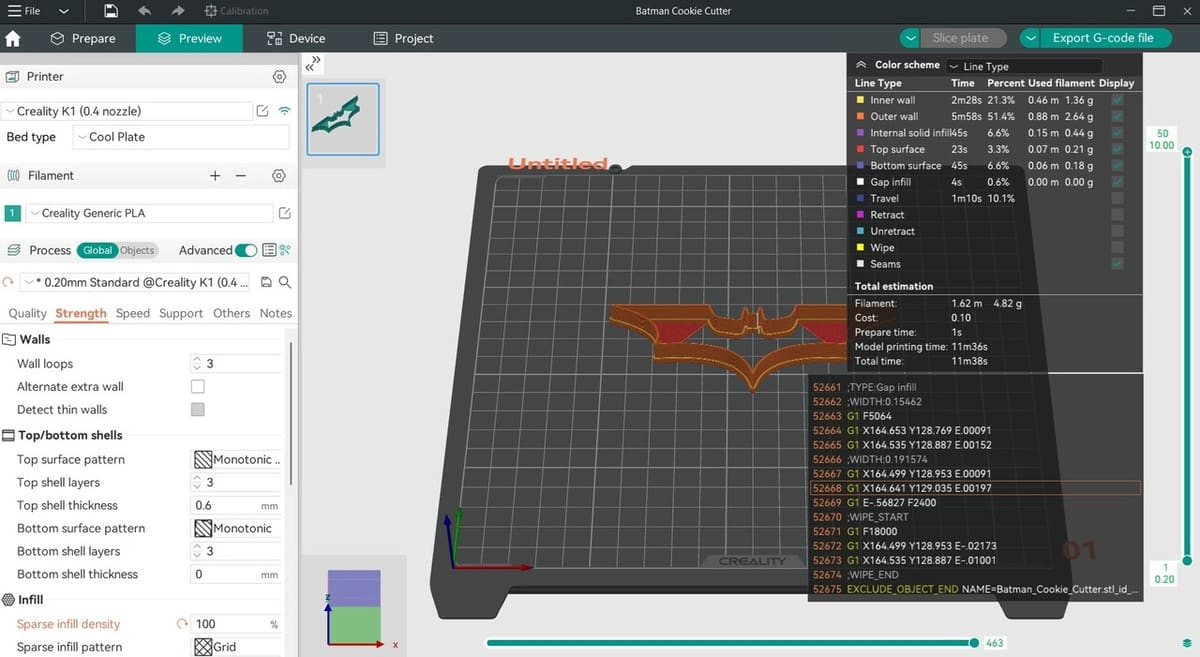Screen dimensions: 1200x657
Task: Open the Line Type color scheme dropdown
Action: click(x=1023, y=66)
